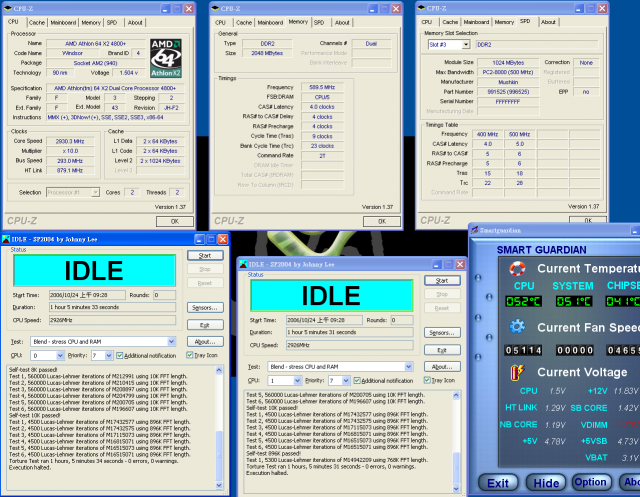This screenshot has height=497, width=640.
Task: Click the right SP2004 window title icon
Action: point(243,264)
